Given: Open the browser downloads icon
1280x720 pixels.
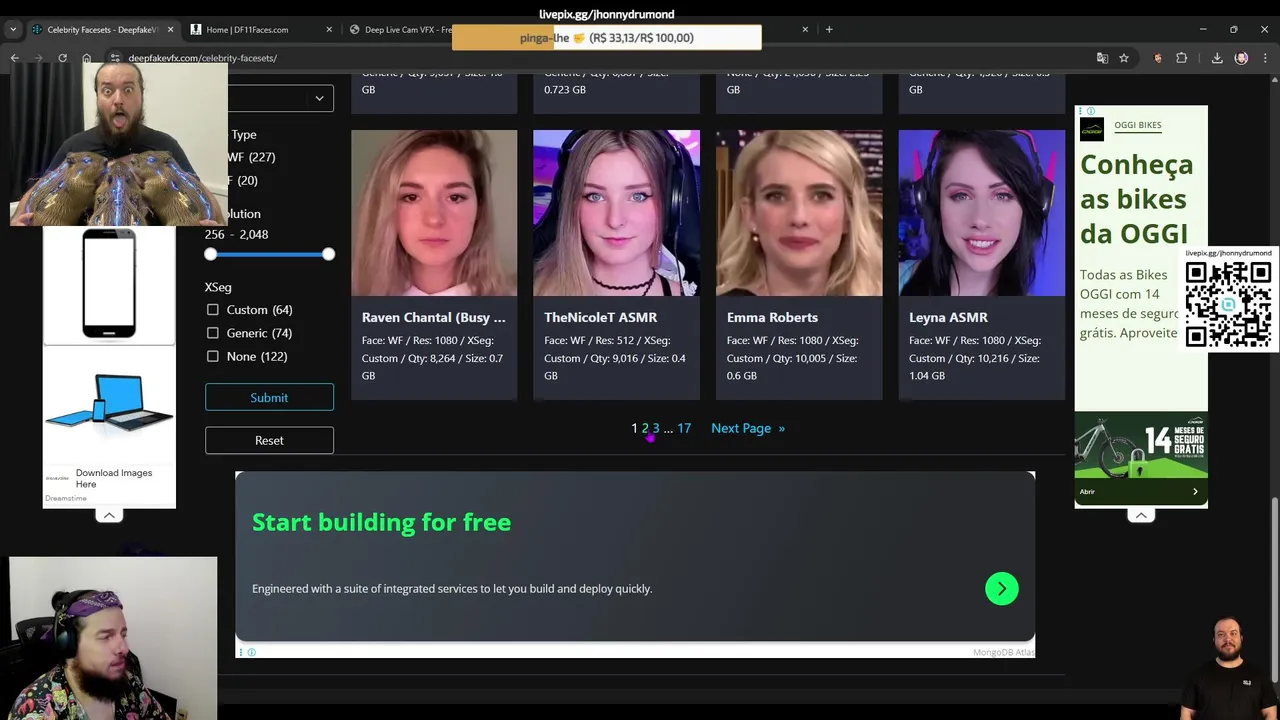Looking at the screenshot, I should pos(1217,58).
